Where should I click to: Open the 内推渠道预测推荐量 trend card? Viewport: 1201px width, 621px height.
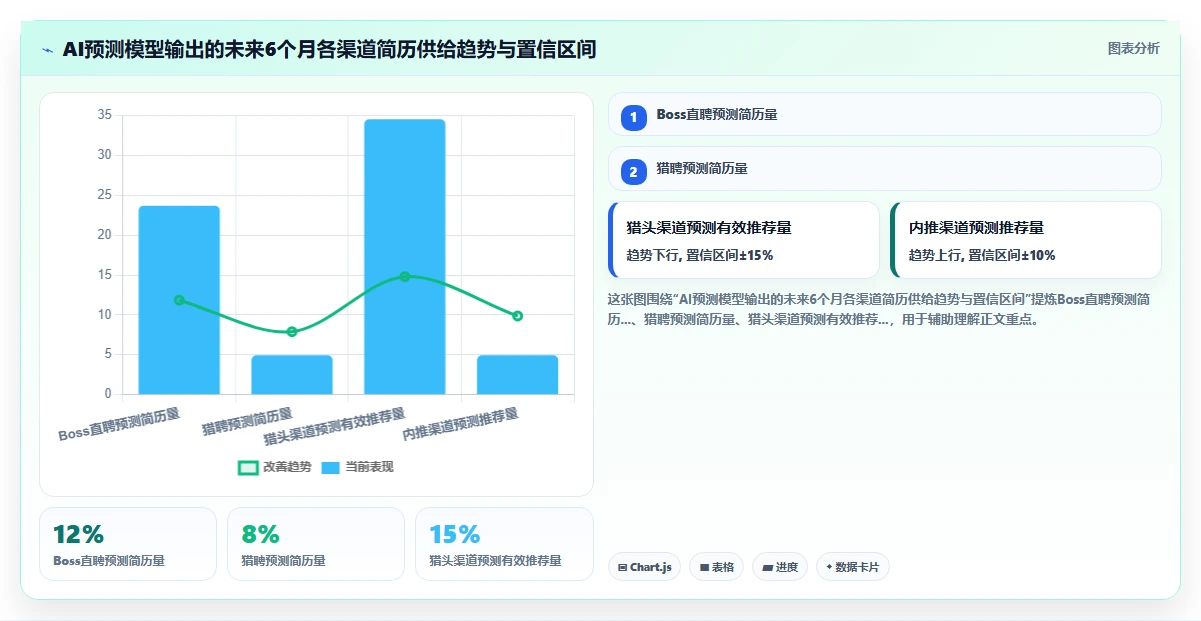click(1026, 240)
